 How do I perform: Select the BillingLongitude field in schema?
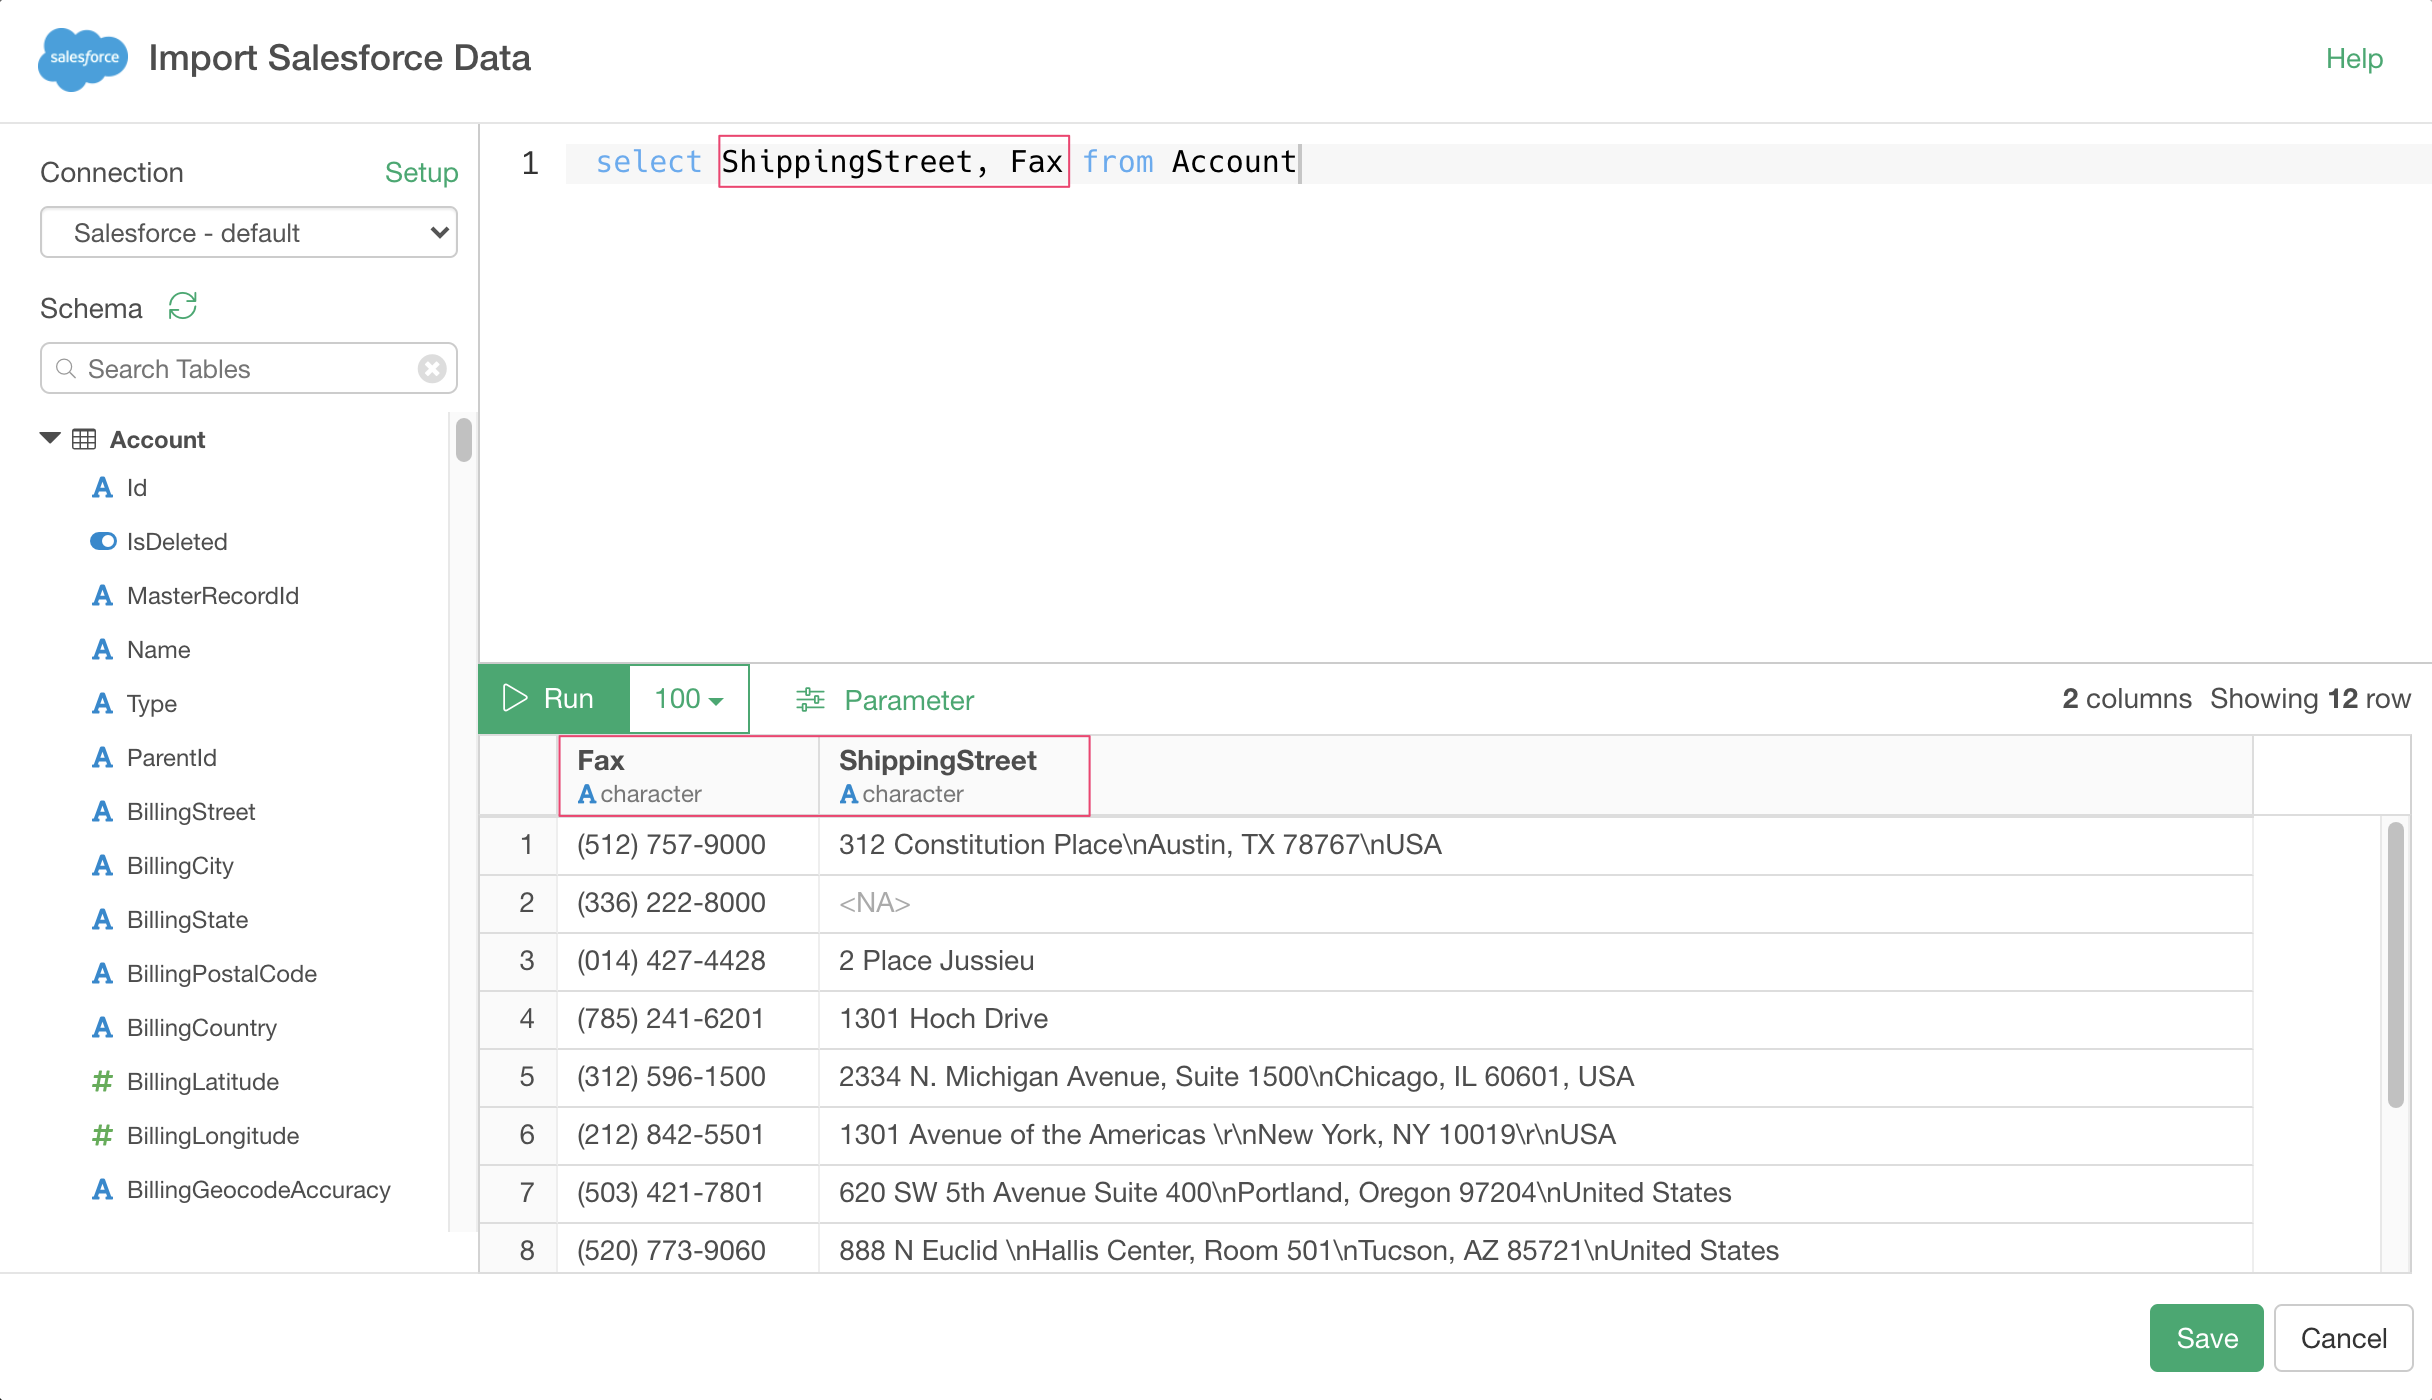pos(213,1136)
